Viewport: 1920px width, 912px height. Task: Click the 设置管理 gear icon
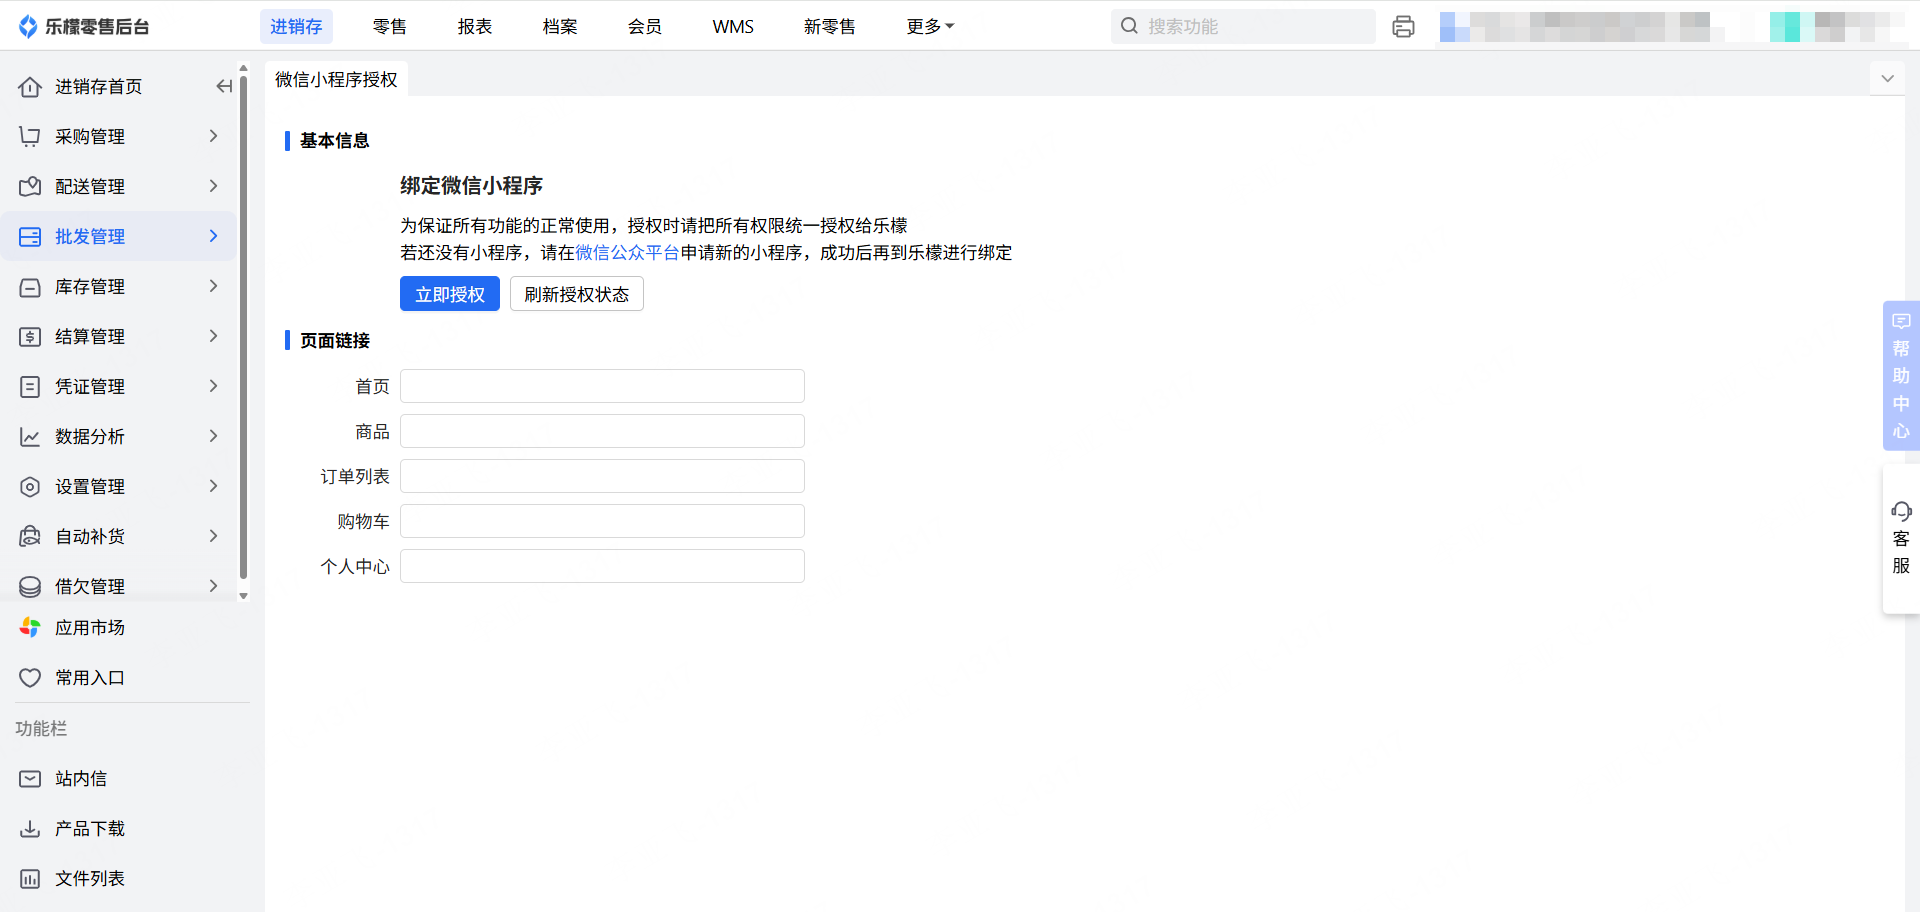[x=30, y=487]
